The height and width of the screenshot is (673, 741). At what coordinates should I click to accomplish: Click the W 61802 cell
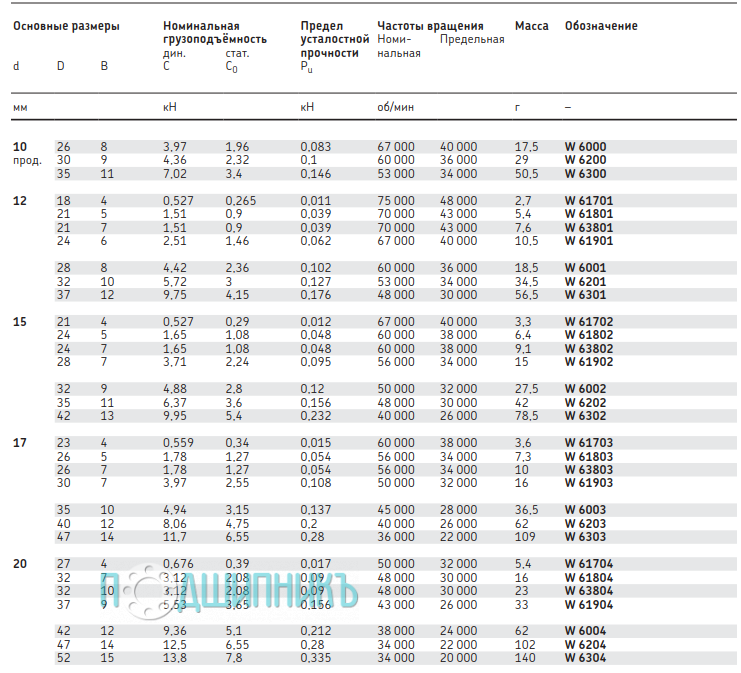[x=589, y=335]
